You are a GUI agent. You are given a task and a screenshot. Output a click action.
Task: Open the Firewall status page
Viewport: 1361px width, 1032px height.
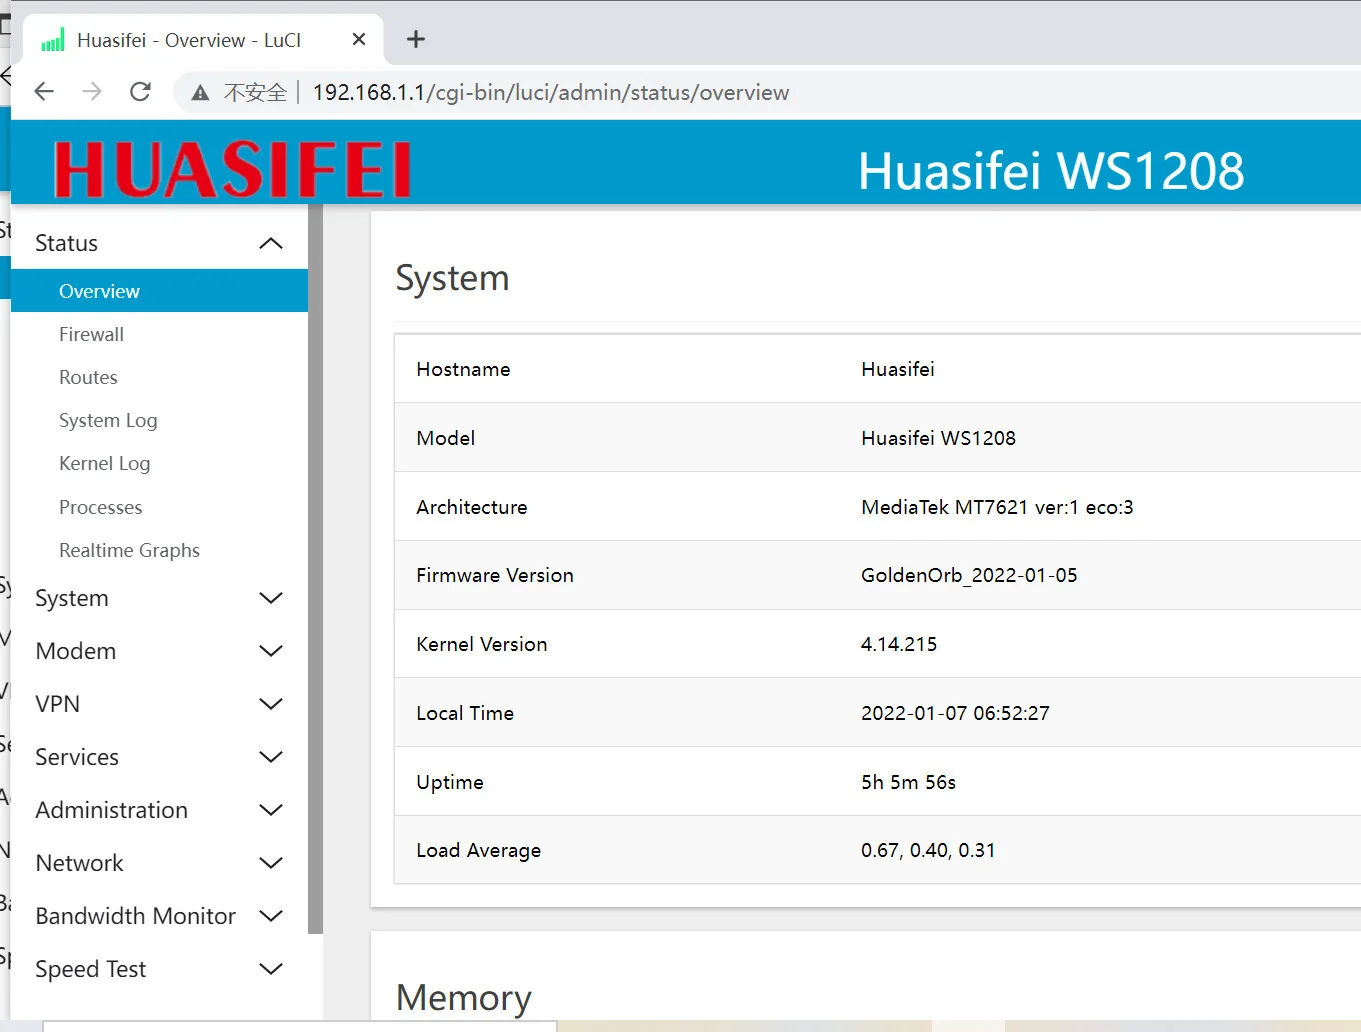point(91,334)
